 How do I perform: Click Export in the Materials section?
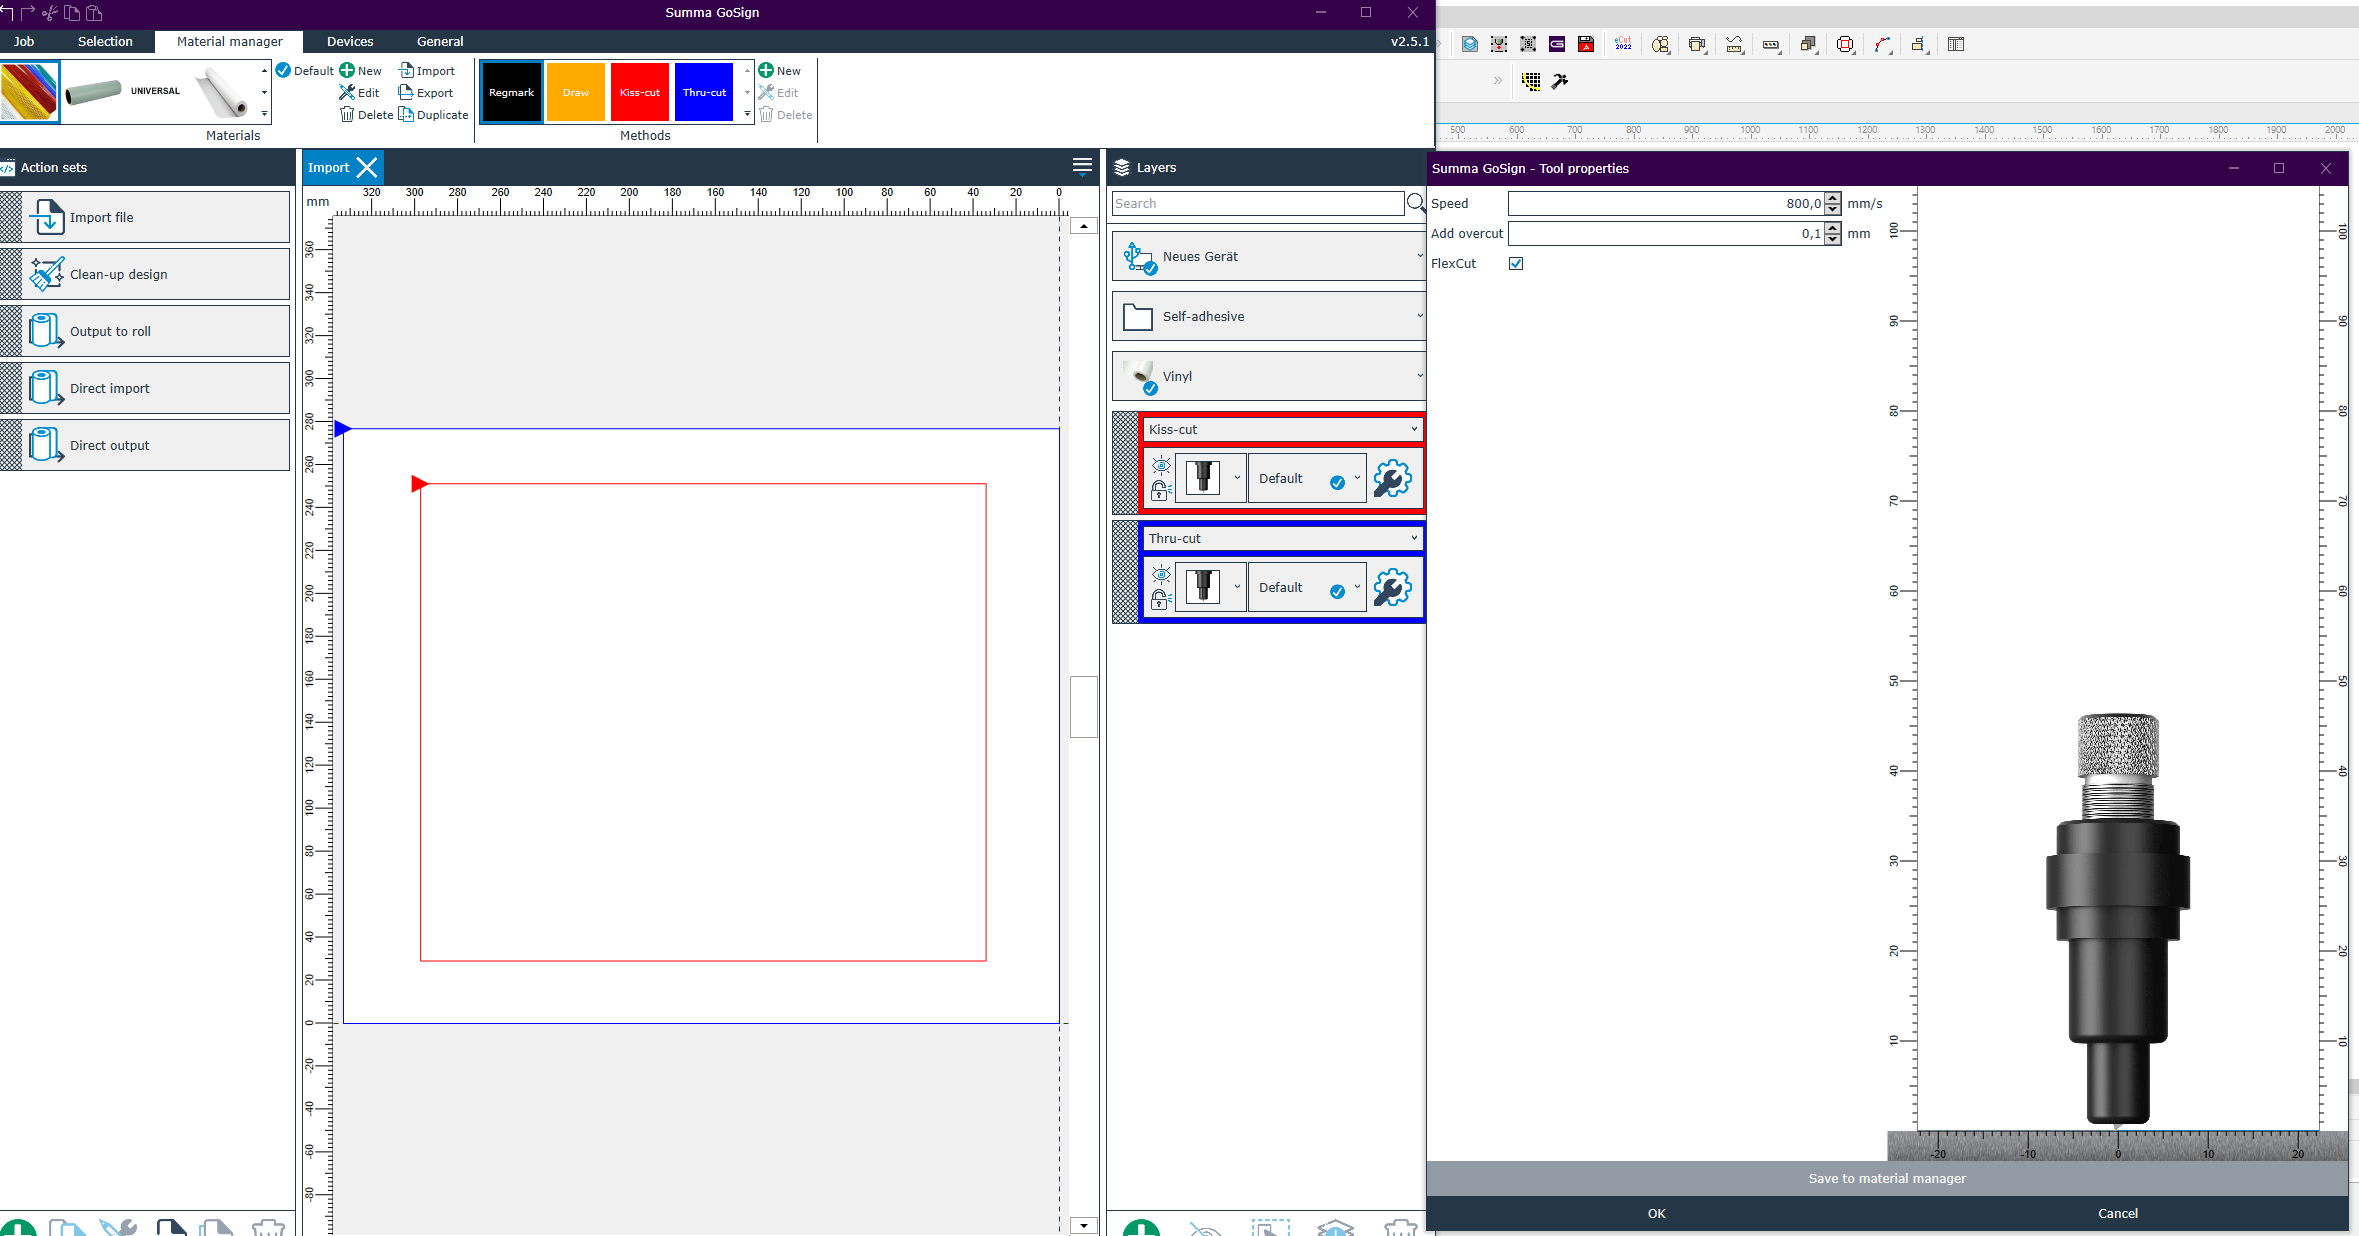click(426, 92)
